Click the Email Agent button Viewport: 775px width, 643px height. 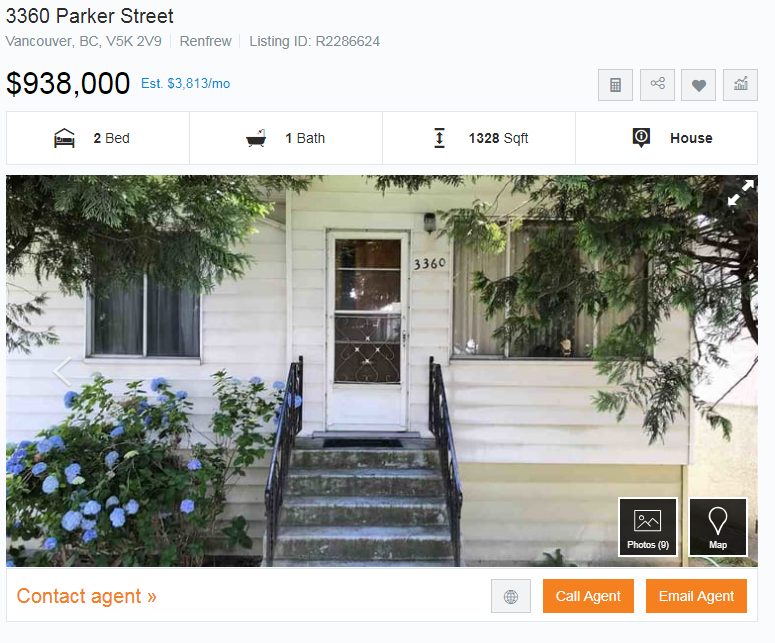click(696, 596)
